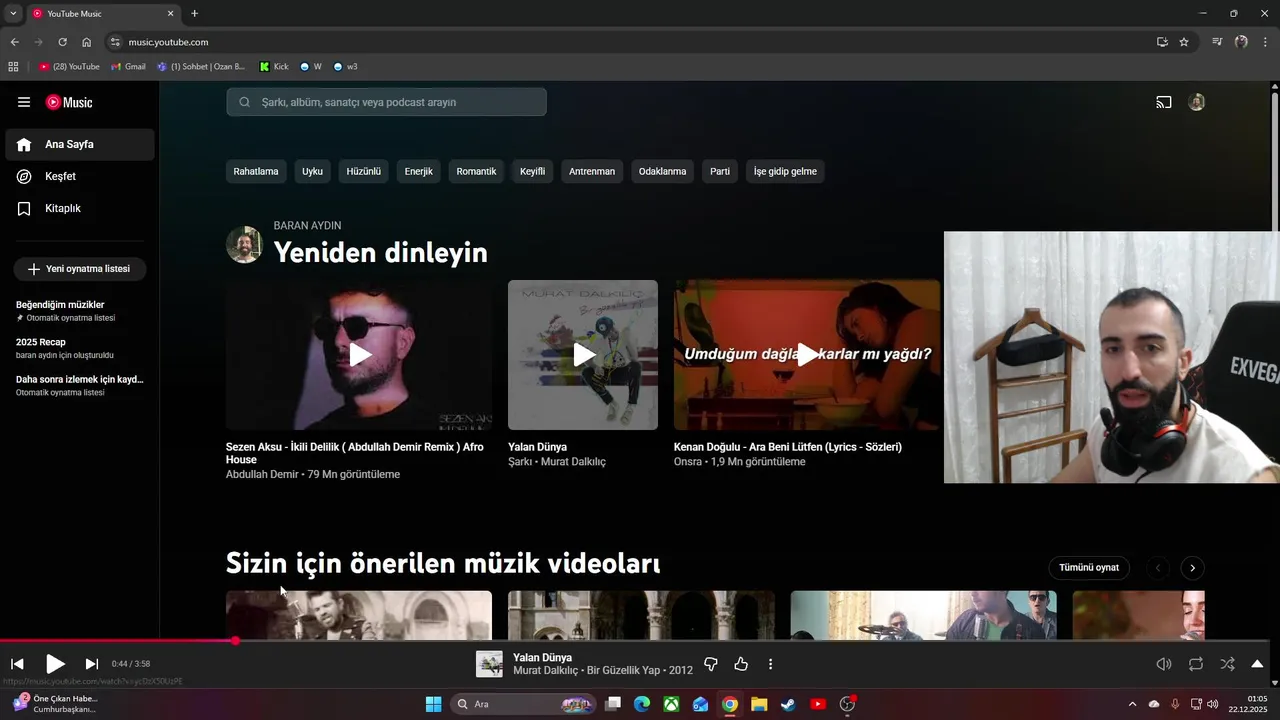Select the Parti mood chip
The image size is (1280, 720).
(x=720, y=171)
